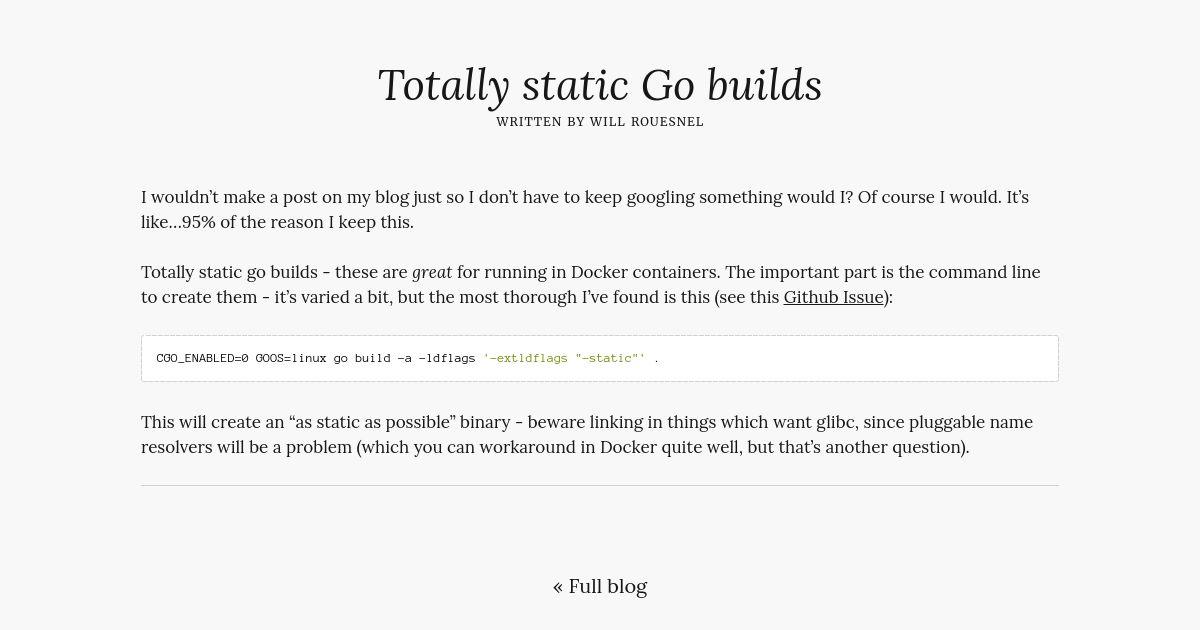
Task: Click the "Totally static Go builds" title
Action: 600,85
